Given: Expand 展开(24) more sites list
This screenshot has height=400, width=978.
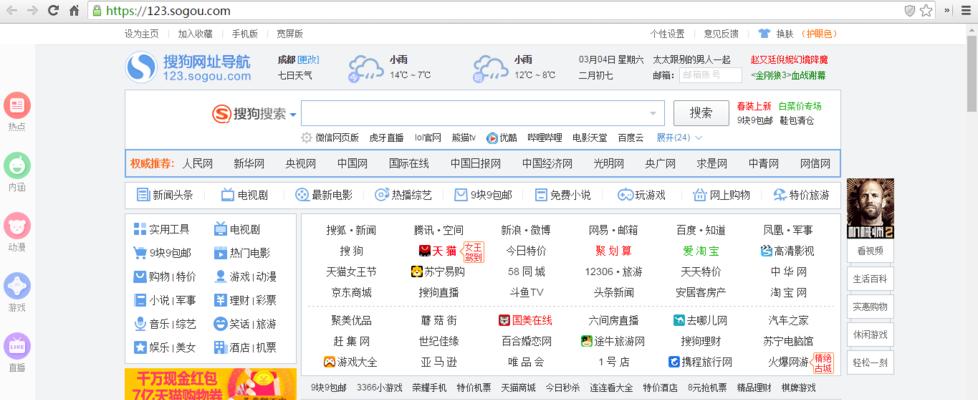Looking at the screenshot, I should (679, 137).
